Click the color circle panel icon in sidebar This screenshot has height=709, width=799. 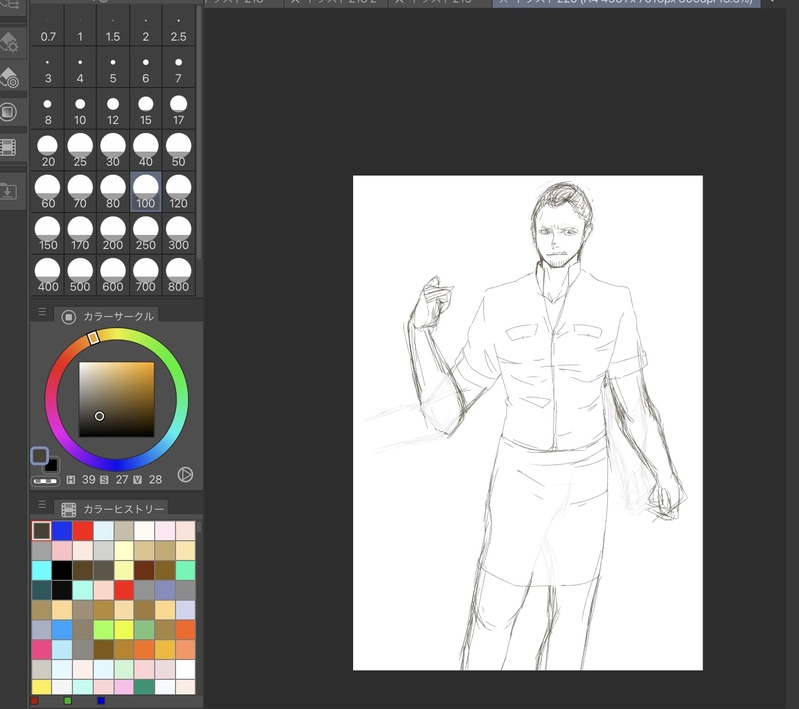10,112
